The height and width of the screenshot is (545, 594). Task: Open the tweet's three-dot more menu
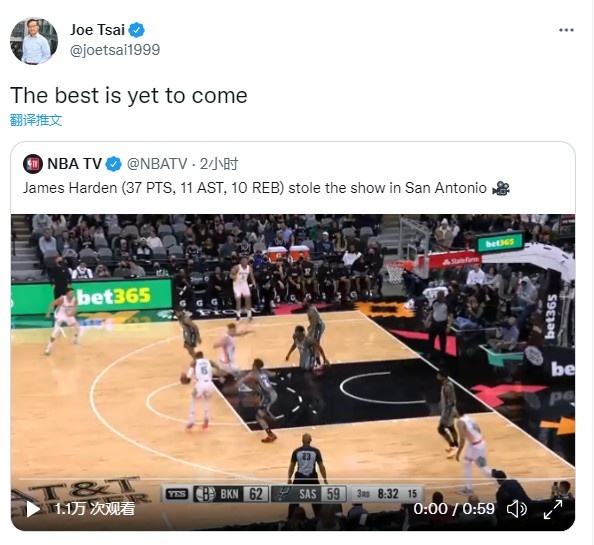[x=566, y=30]
